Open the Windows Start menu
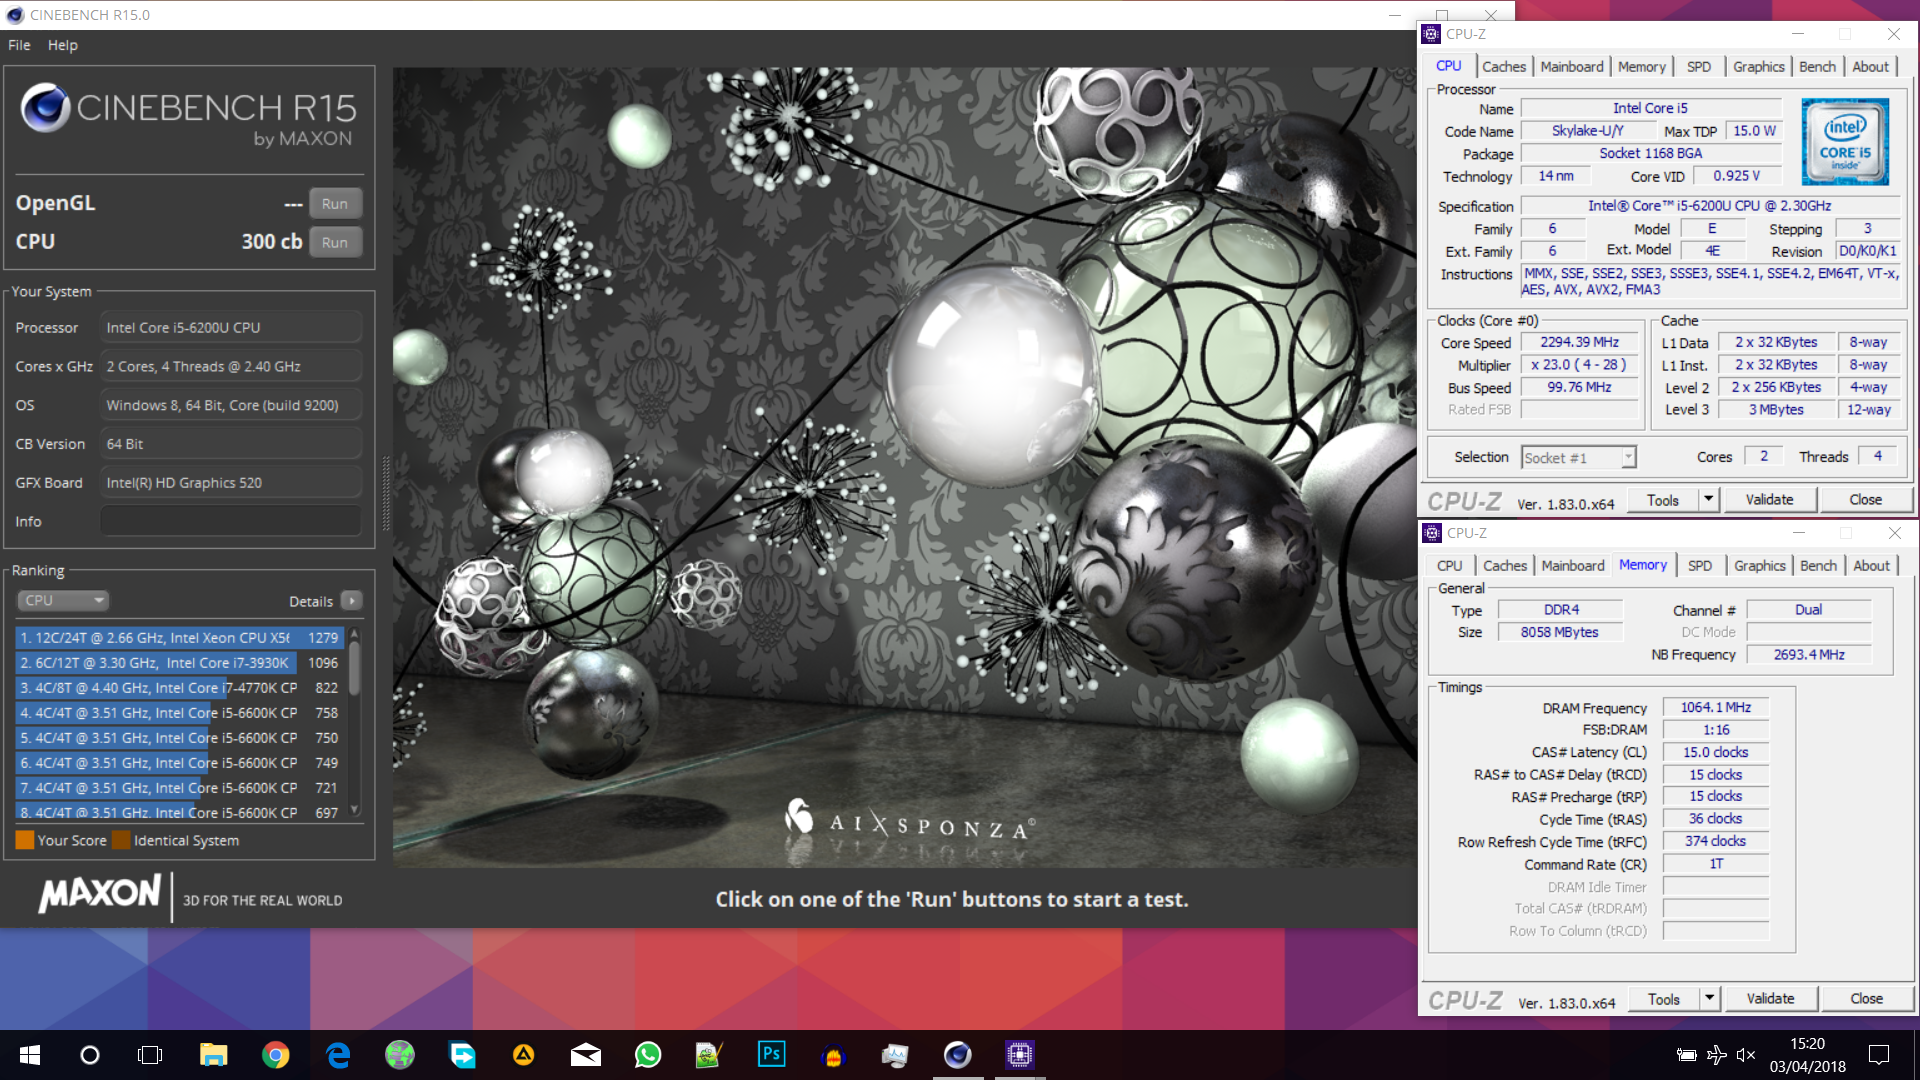Image resolution: width=1920 pixels, height=1080 pixels. click(x=30, y=1055)
